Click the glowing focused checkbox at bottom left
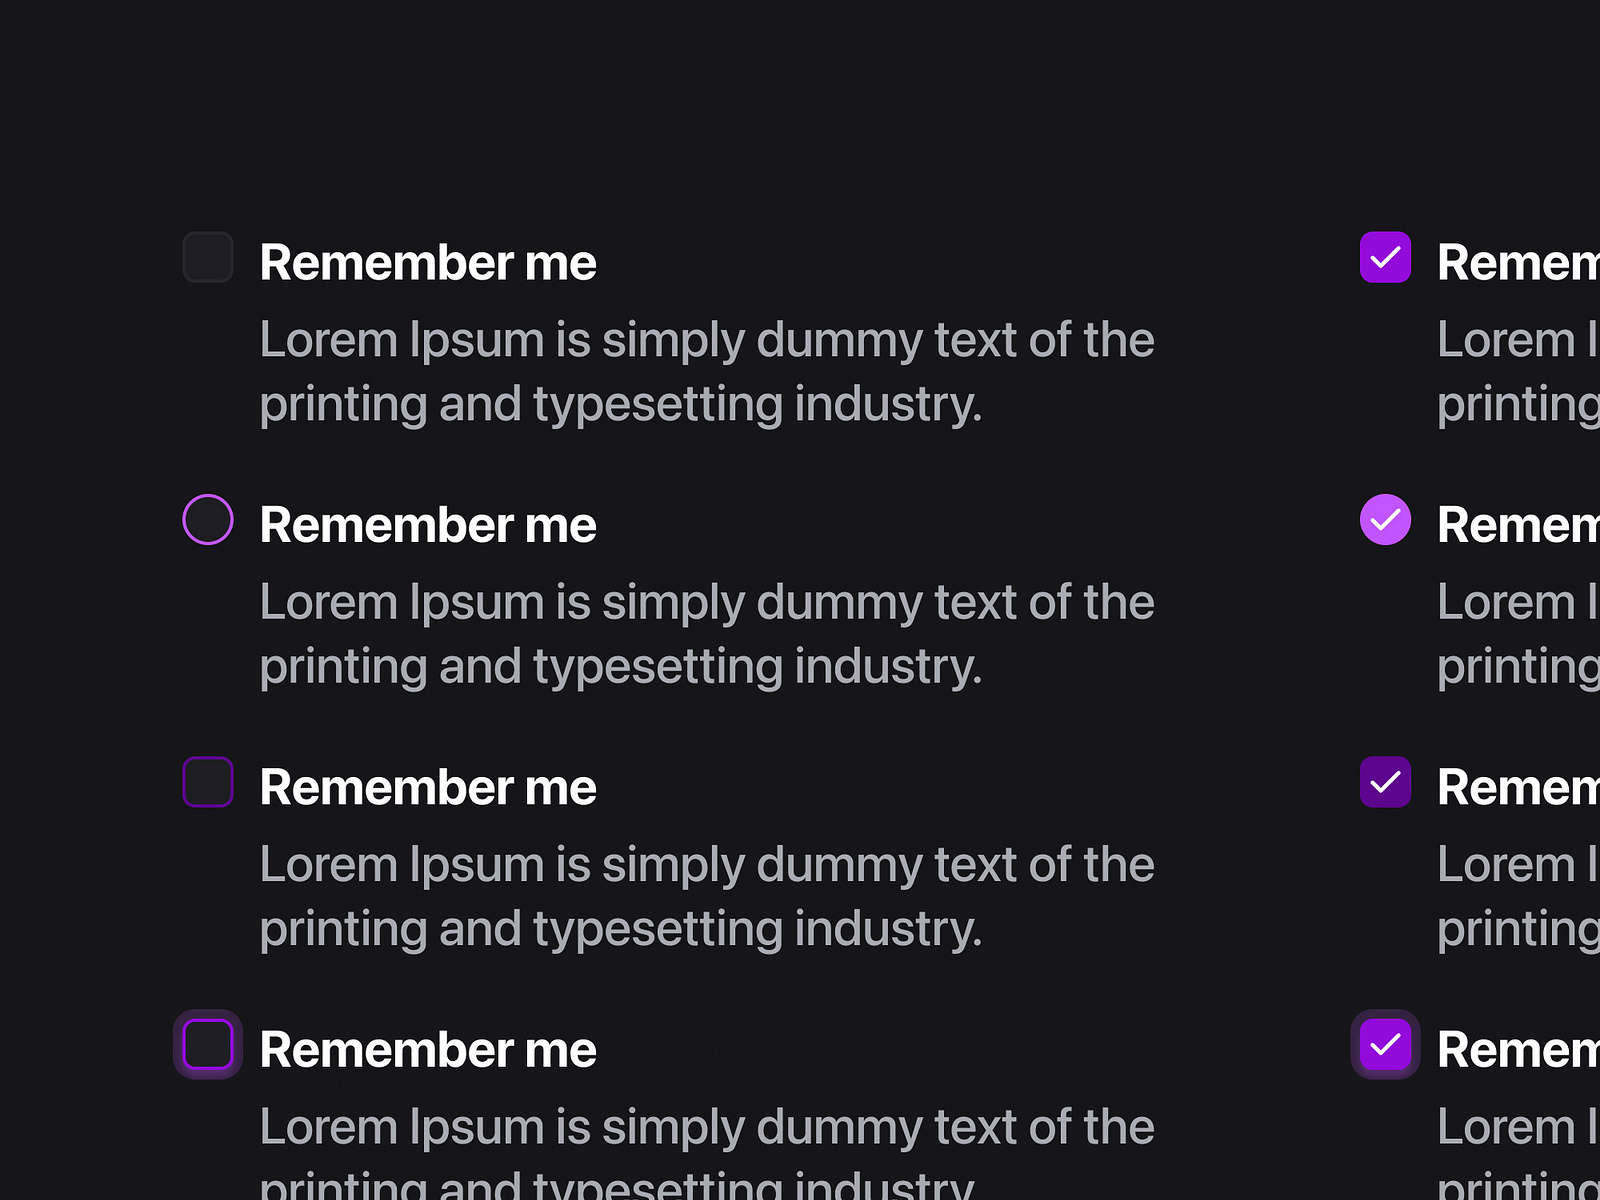 coord(207,1045)
